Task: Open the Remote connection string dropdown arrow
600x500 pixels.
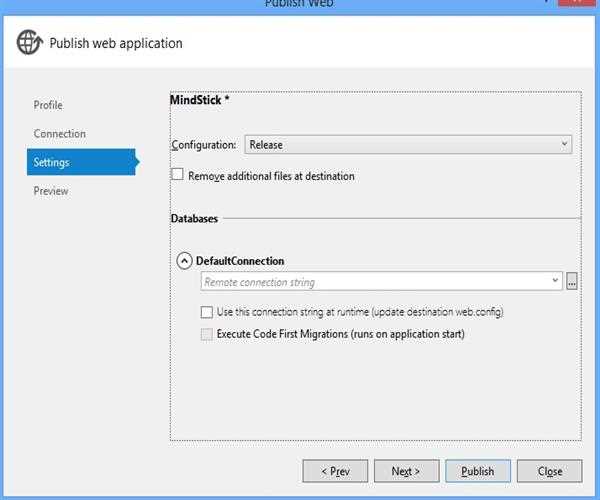Action: [x=556, y=282]
